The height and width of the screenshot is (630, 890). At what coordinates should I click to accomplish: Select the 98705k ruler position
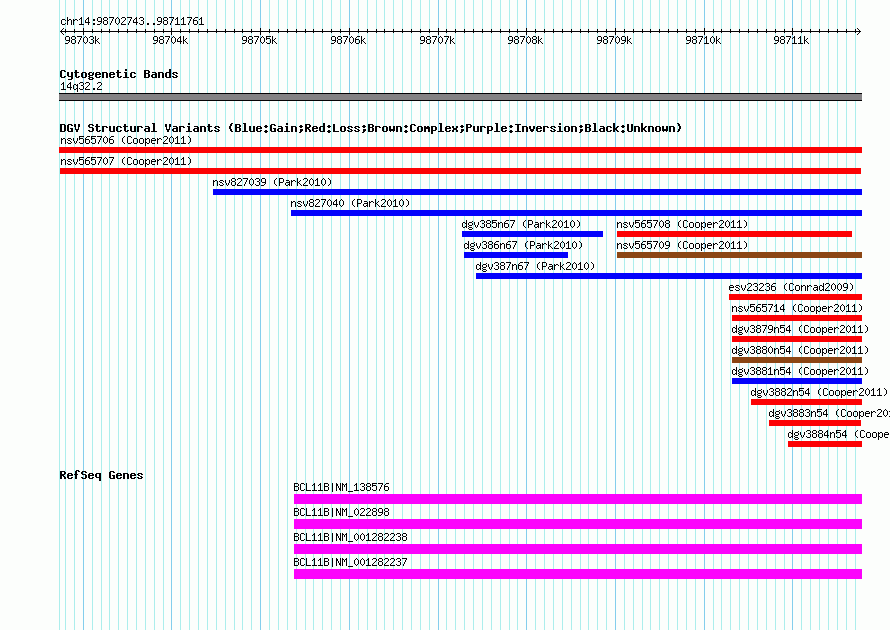pos(259,40)
